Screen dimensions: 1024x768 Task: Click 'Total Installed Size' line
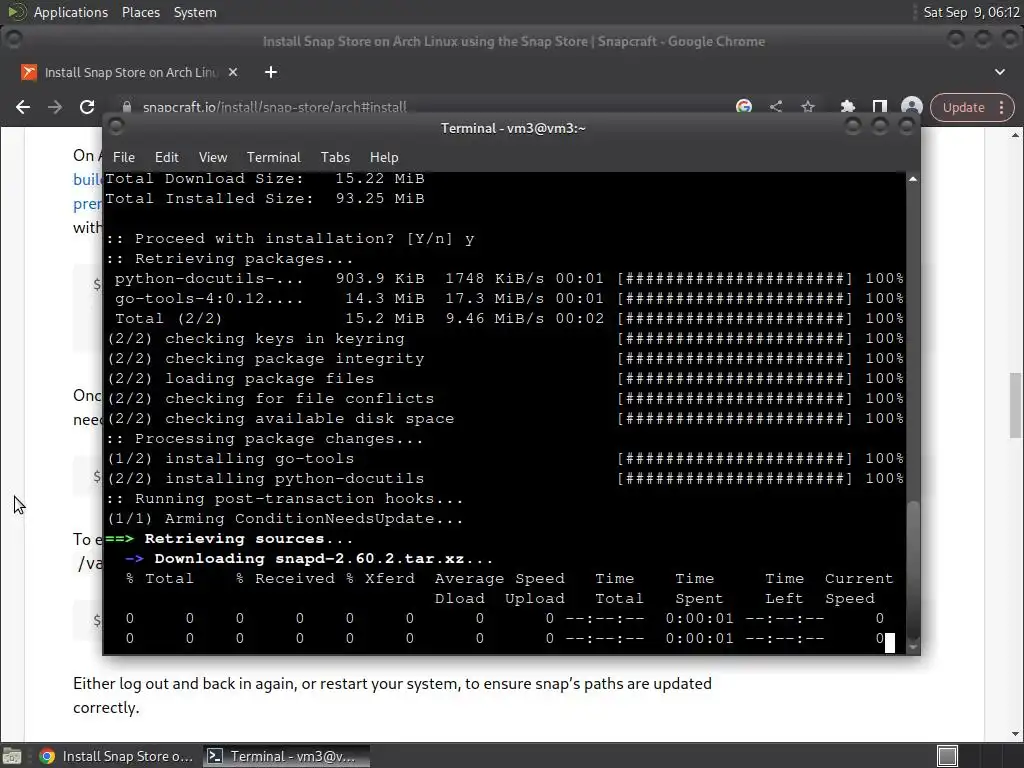[265, 199]
